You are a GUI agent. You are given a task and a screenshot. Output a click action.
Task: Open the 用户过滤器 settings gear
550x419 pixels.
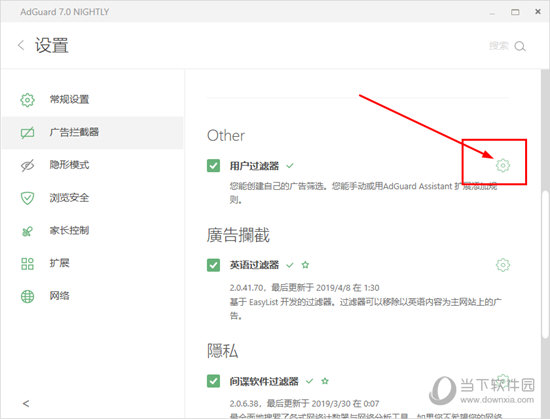pyautogui.click(x=503, y=165)
